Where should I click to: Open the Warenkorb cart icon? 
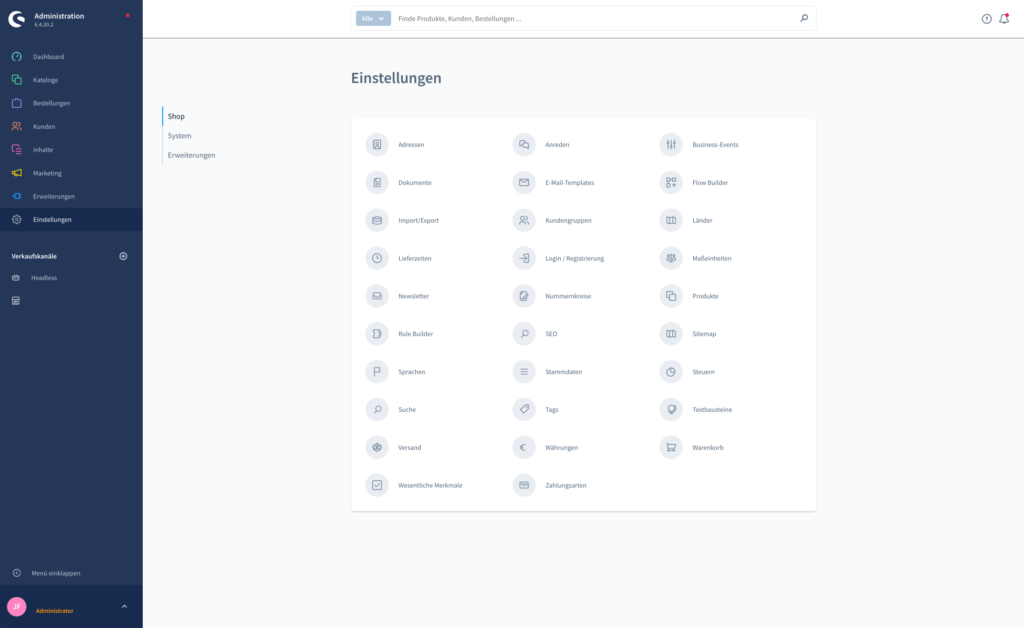[x=671, y=447]
